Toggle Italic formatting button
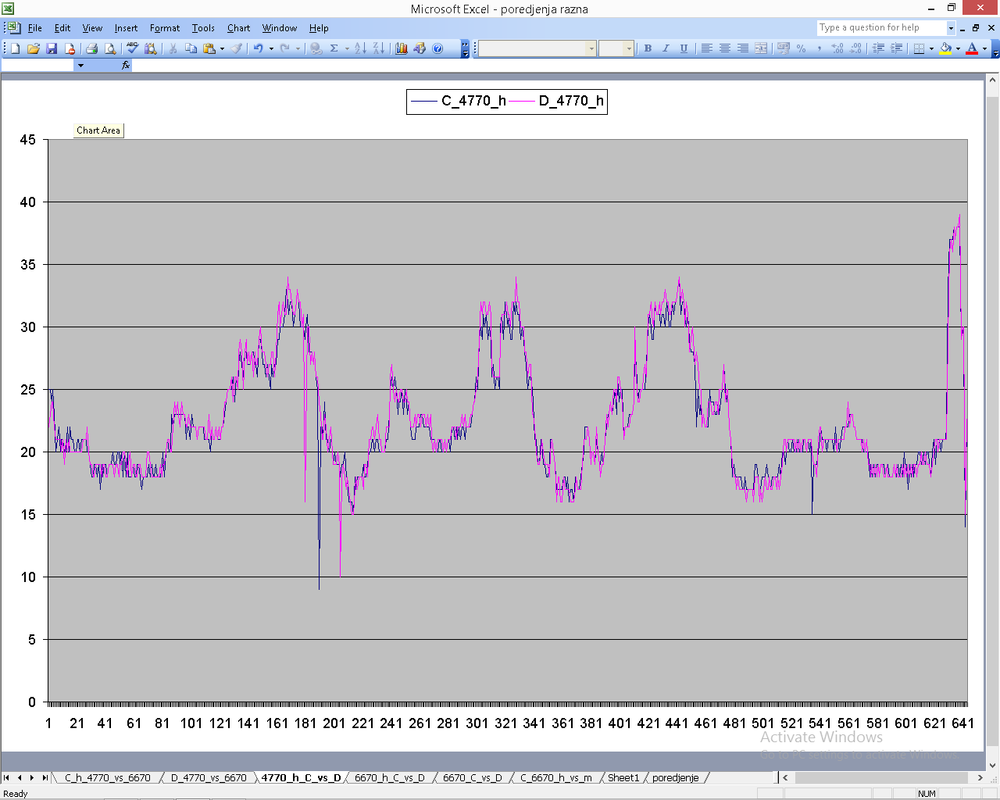 [x=666, y=48]
